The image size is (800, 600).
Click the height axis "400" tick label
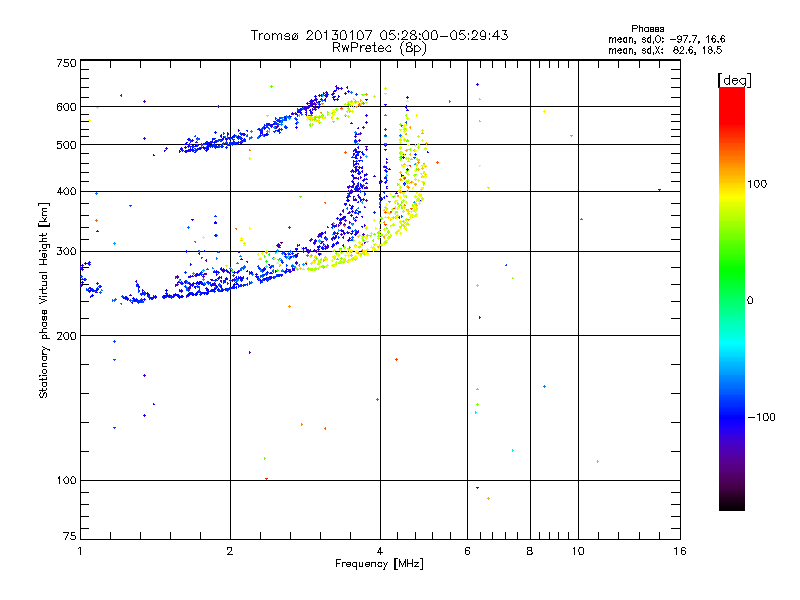pos(66,191)
